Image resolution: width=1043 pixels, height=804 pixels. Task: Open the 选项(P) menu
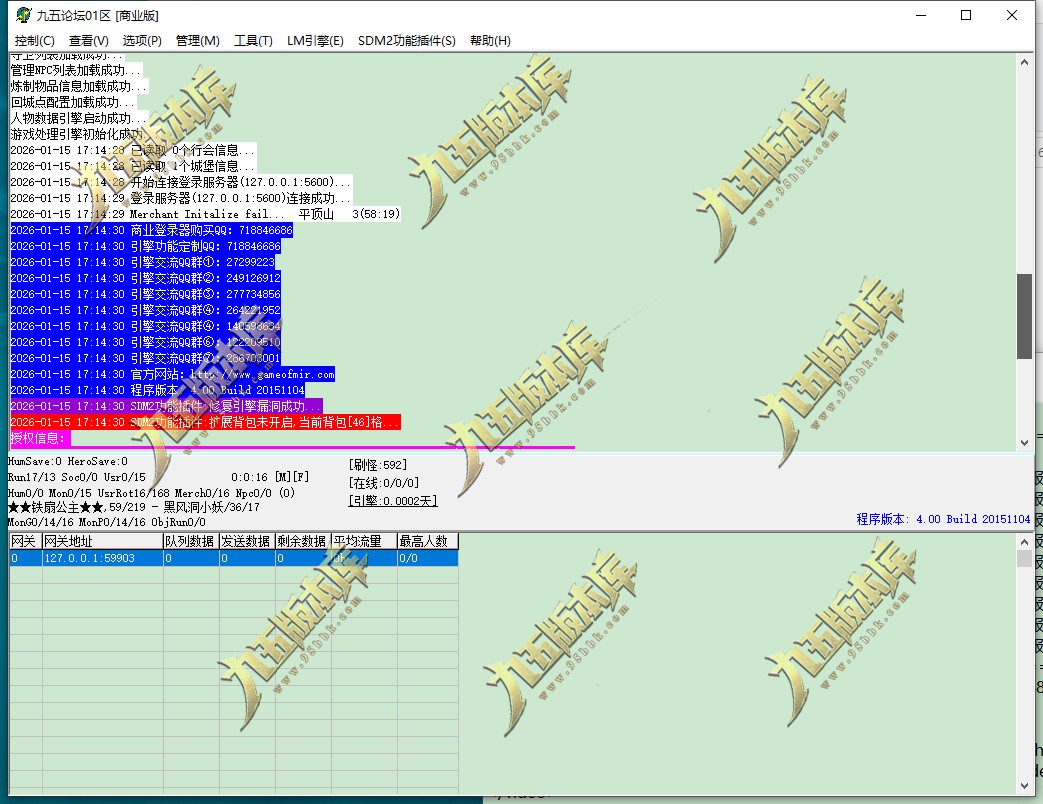[x=142, y=41]
